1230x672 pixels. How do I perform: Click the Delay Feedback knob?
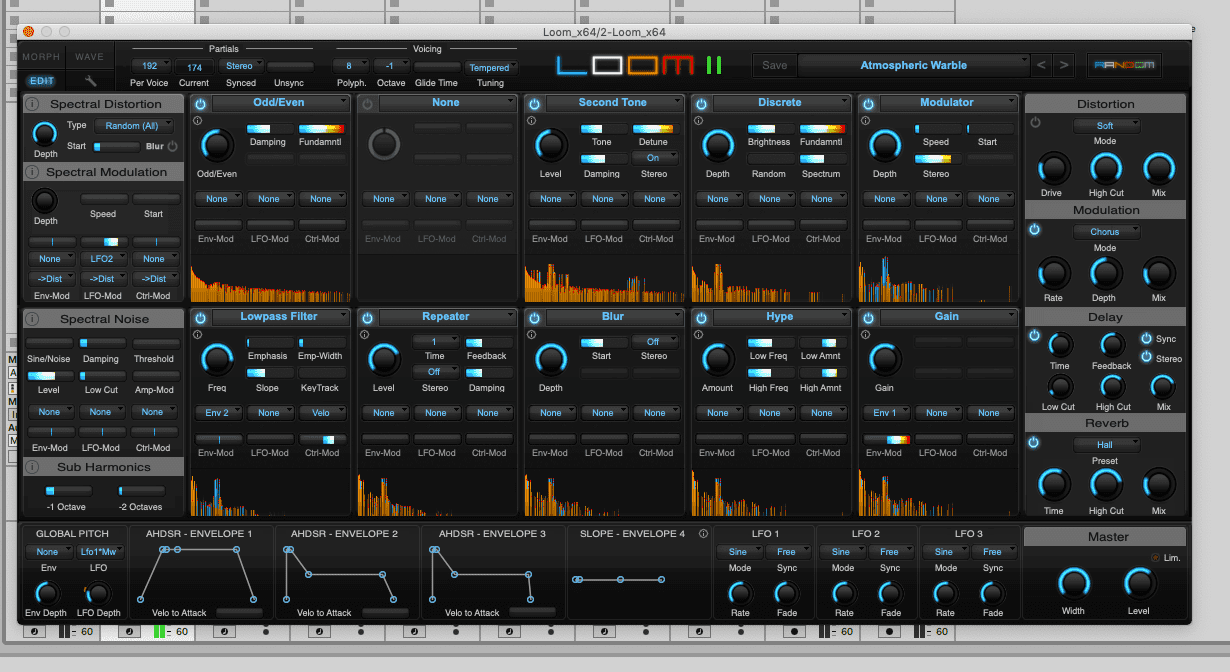[x=1111, y=346]
